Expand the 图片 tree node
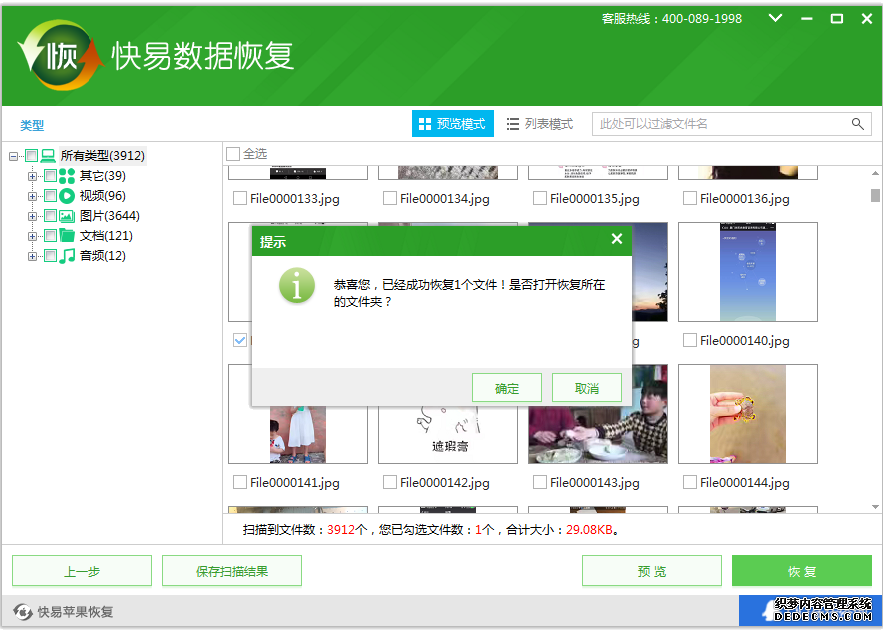The image size is (883, 631). (x=31, y=215)
